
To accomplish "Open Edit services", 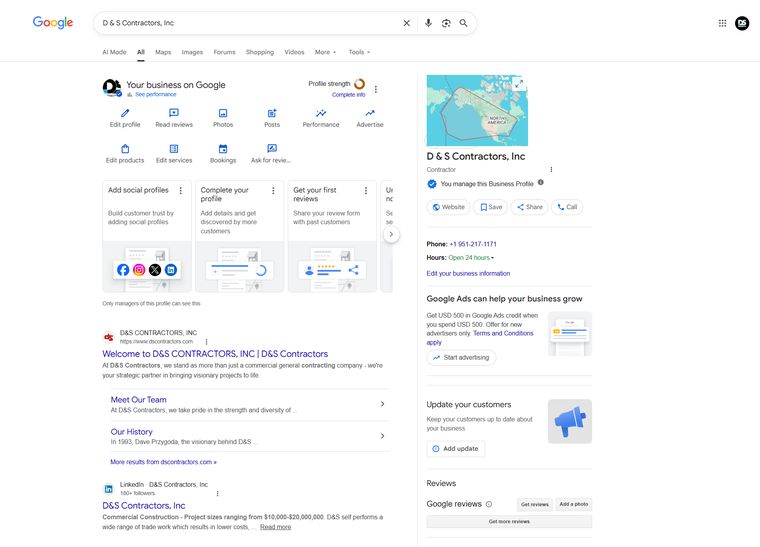I will [174, 154].
